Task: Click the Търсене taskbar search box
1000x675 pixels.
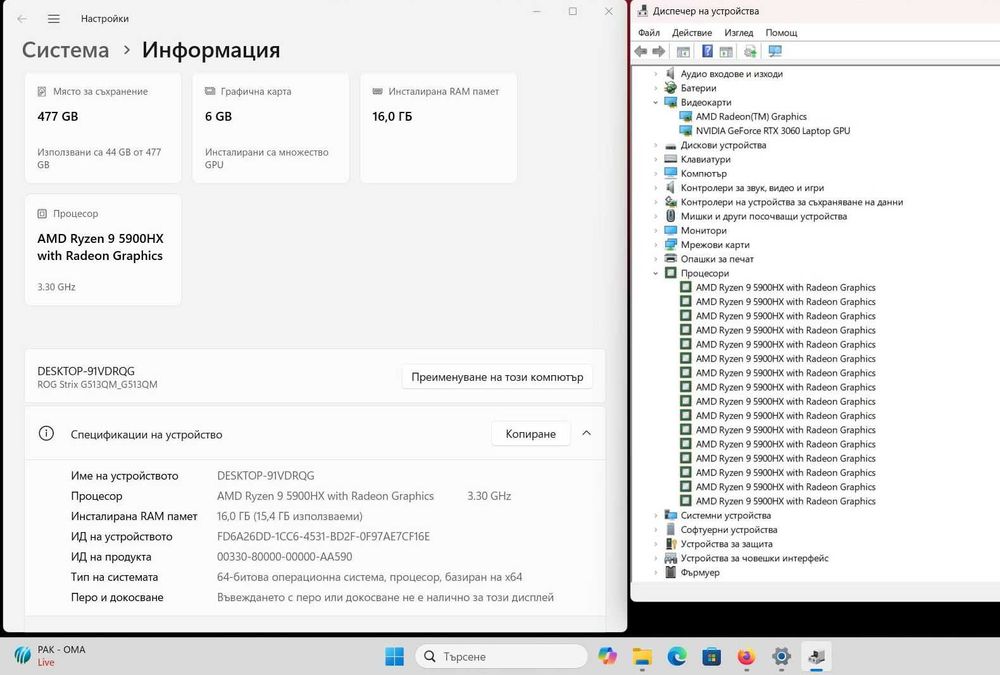Action: coord(501,656)
